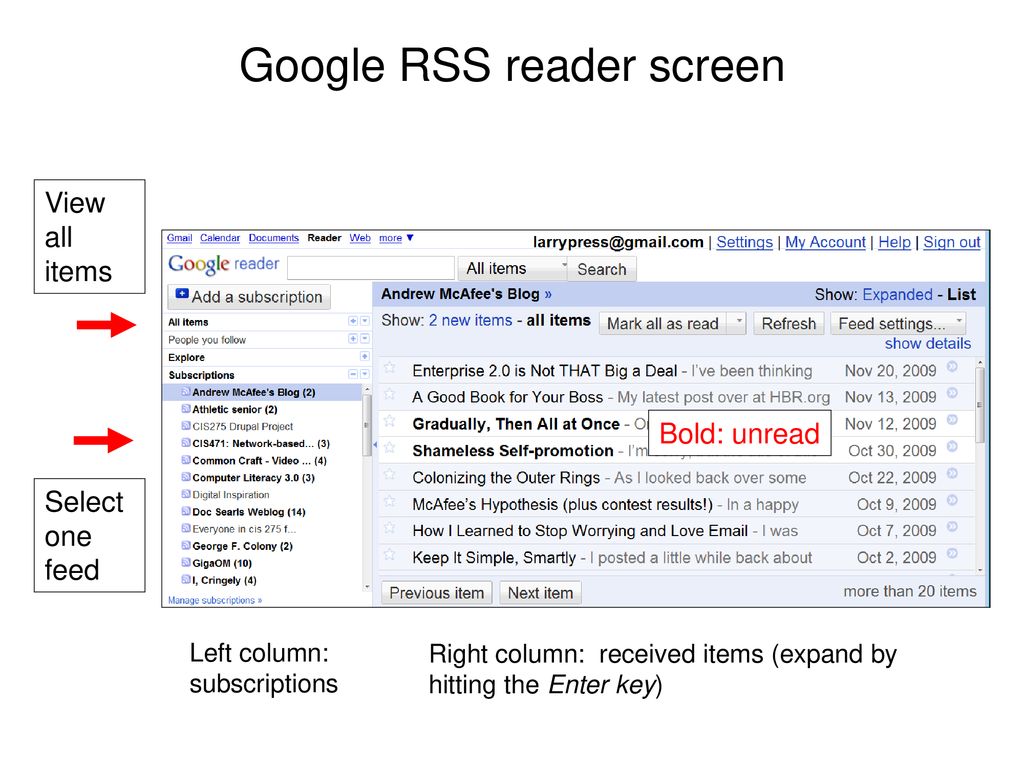Image resolution: width=1024 pixels, height=768 pixels.
Task: Expand the All items section with plus icon
Action: (353, 321)
